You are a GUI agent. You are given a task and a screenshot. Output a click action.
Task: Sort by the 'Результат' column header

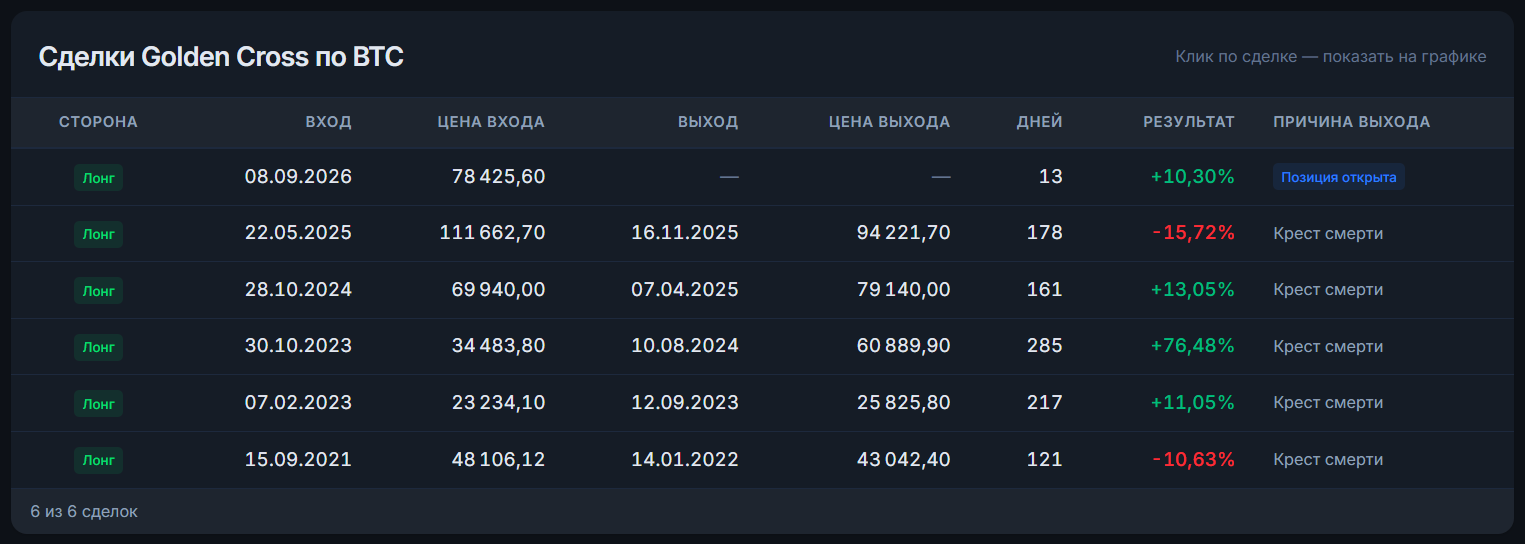click(x=1189, y=122)
